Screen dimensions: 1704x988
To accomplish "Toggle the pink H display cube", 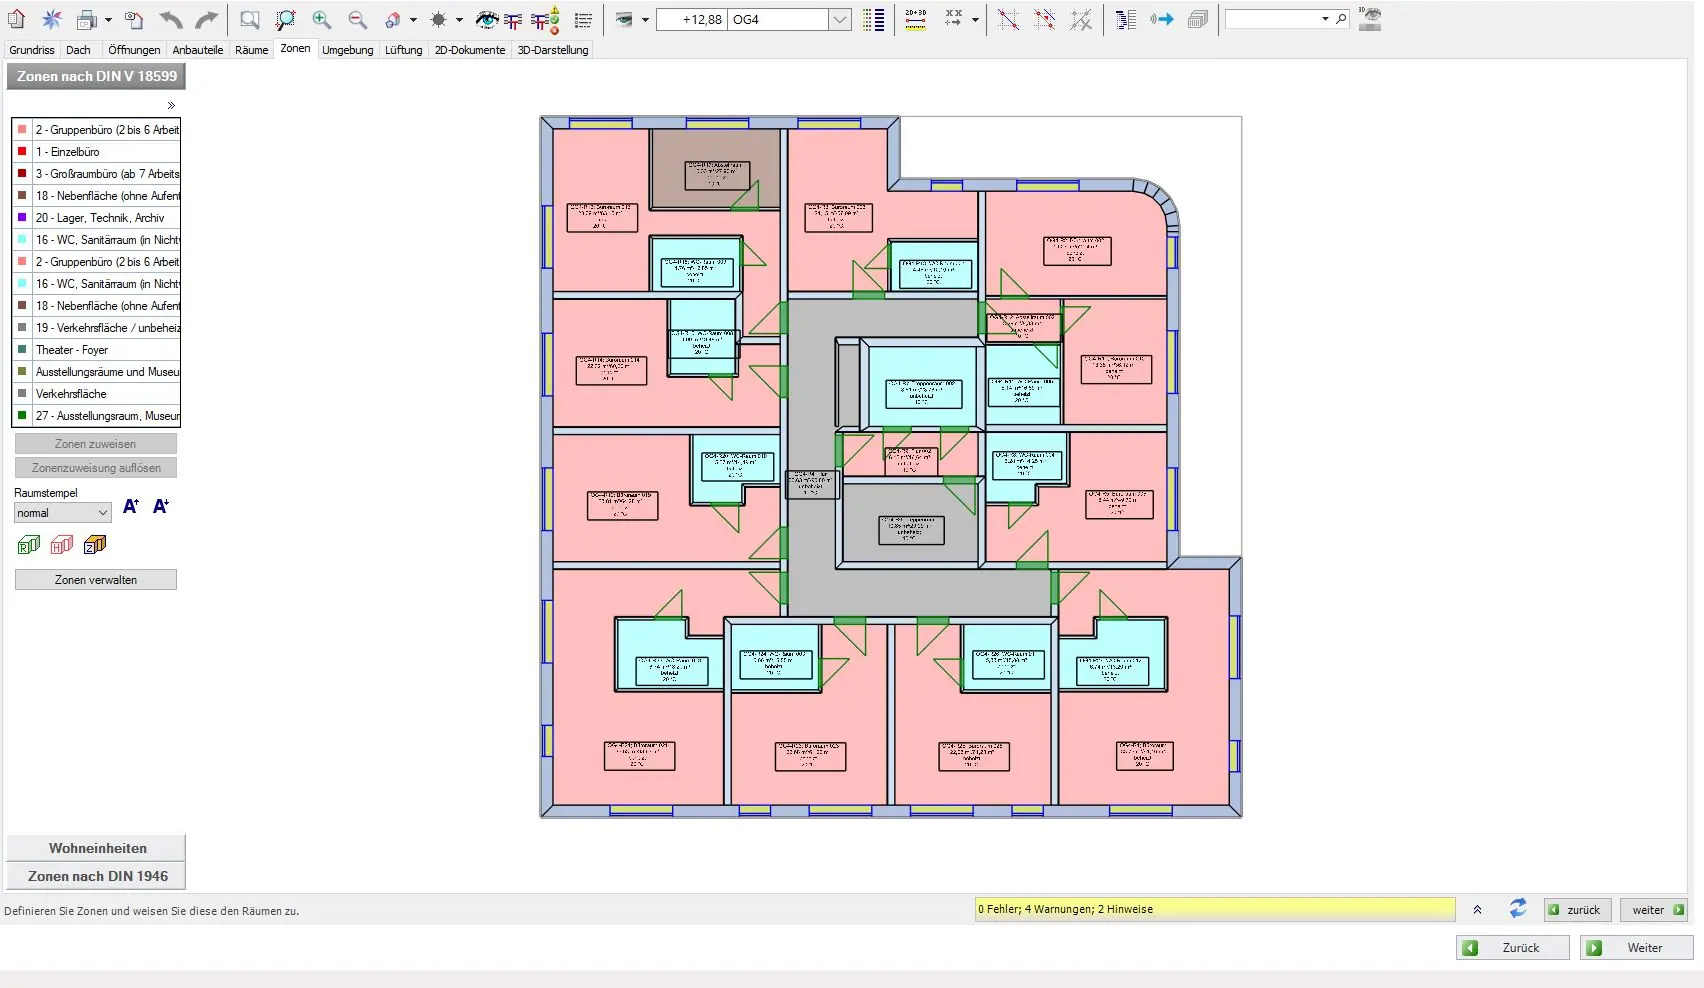I will tap(62, 545).
